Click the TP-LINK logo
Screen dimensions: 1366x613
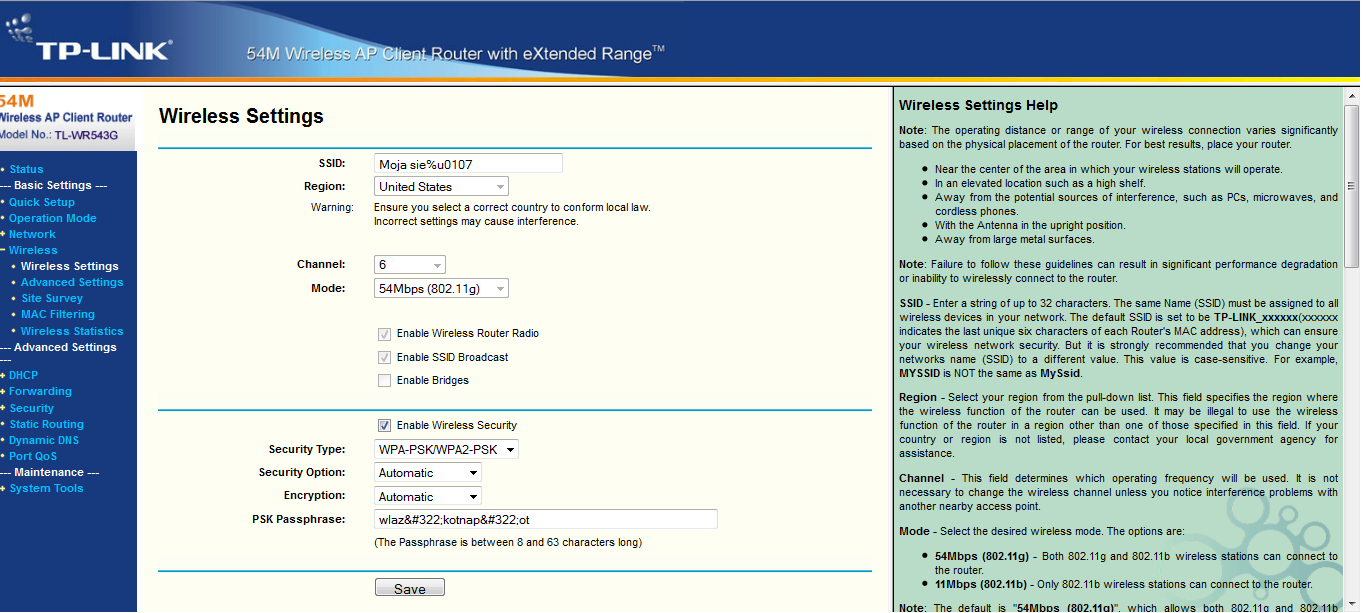pos(89,43)
